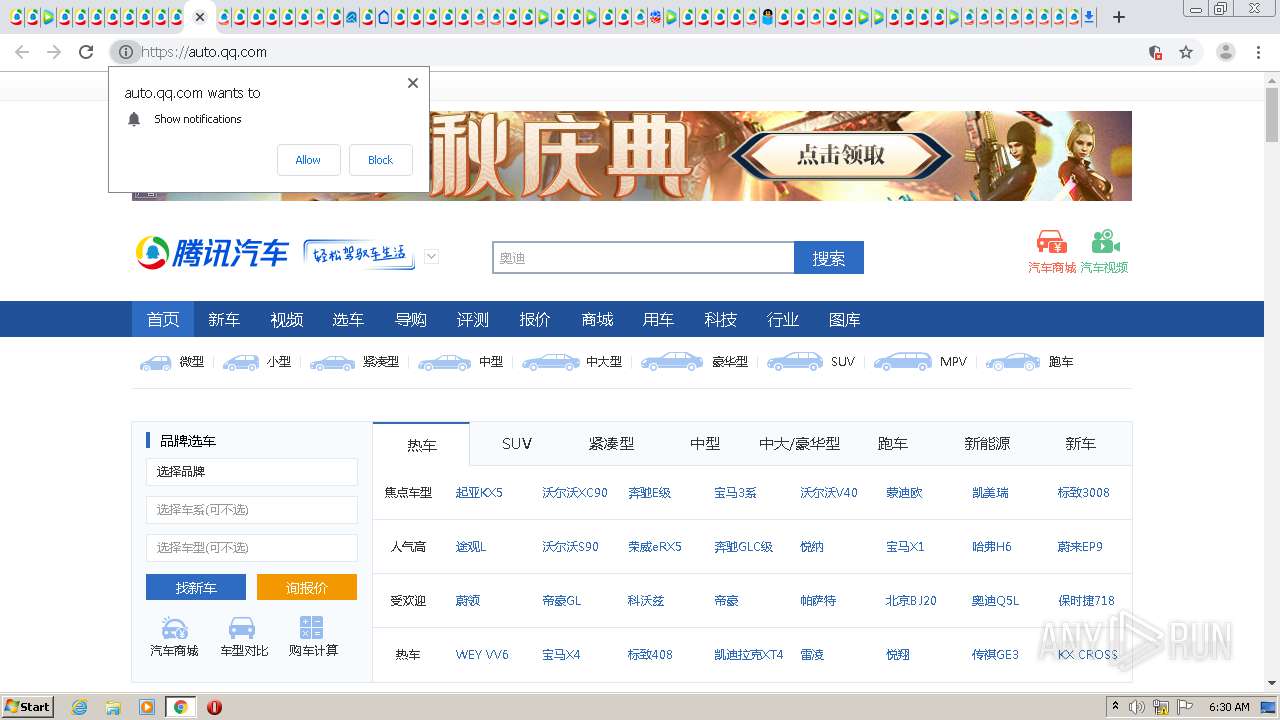Click the blue 搜索 button

828,257
